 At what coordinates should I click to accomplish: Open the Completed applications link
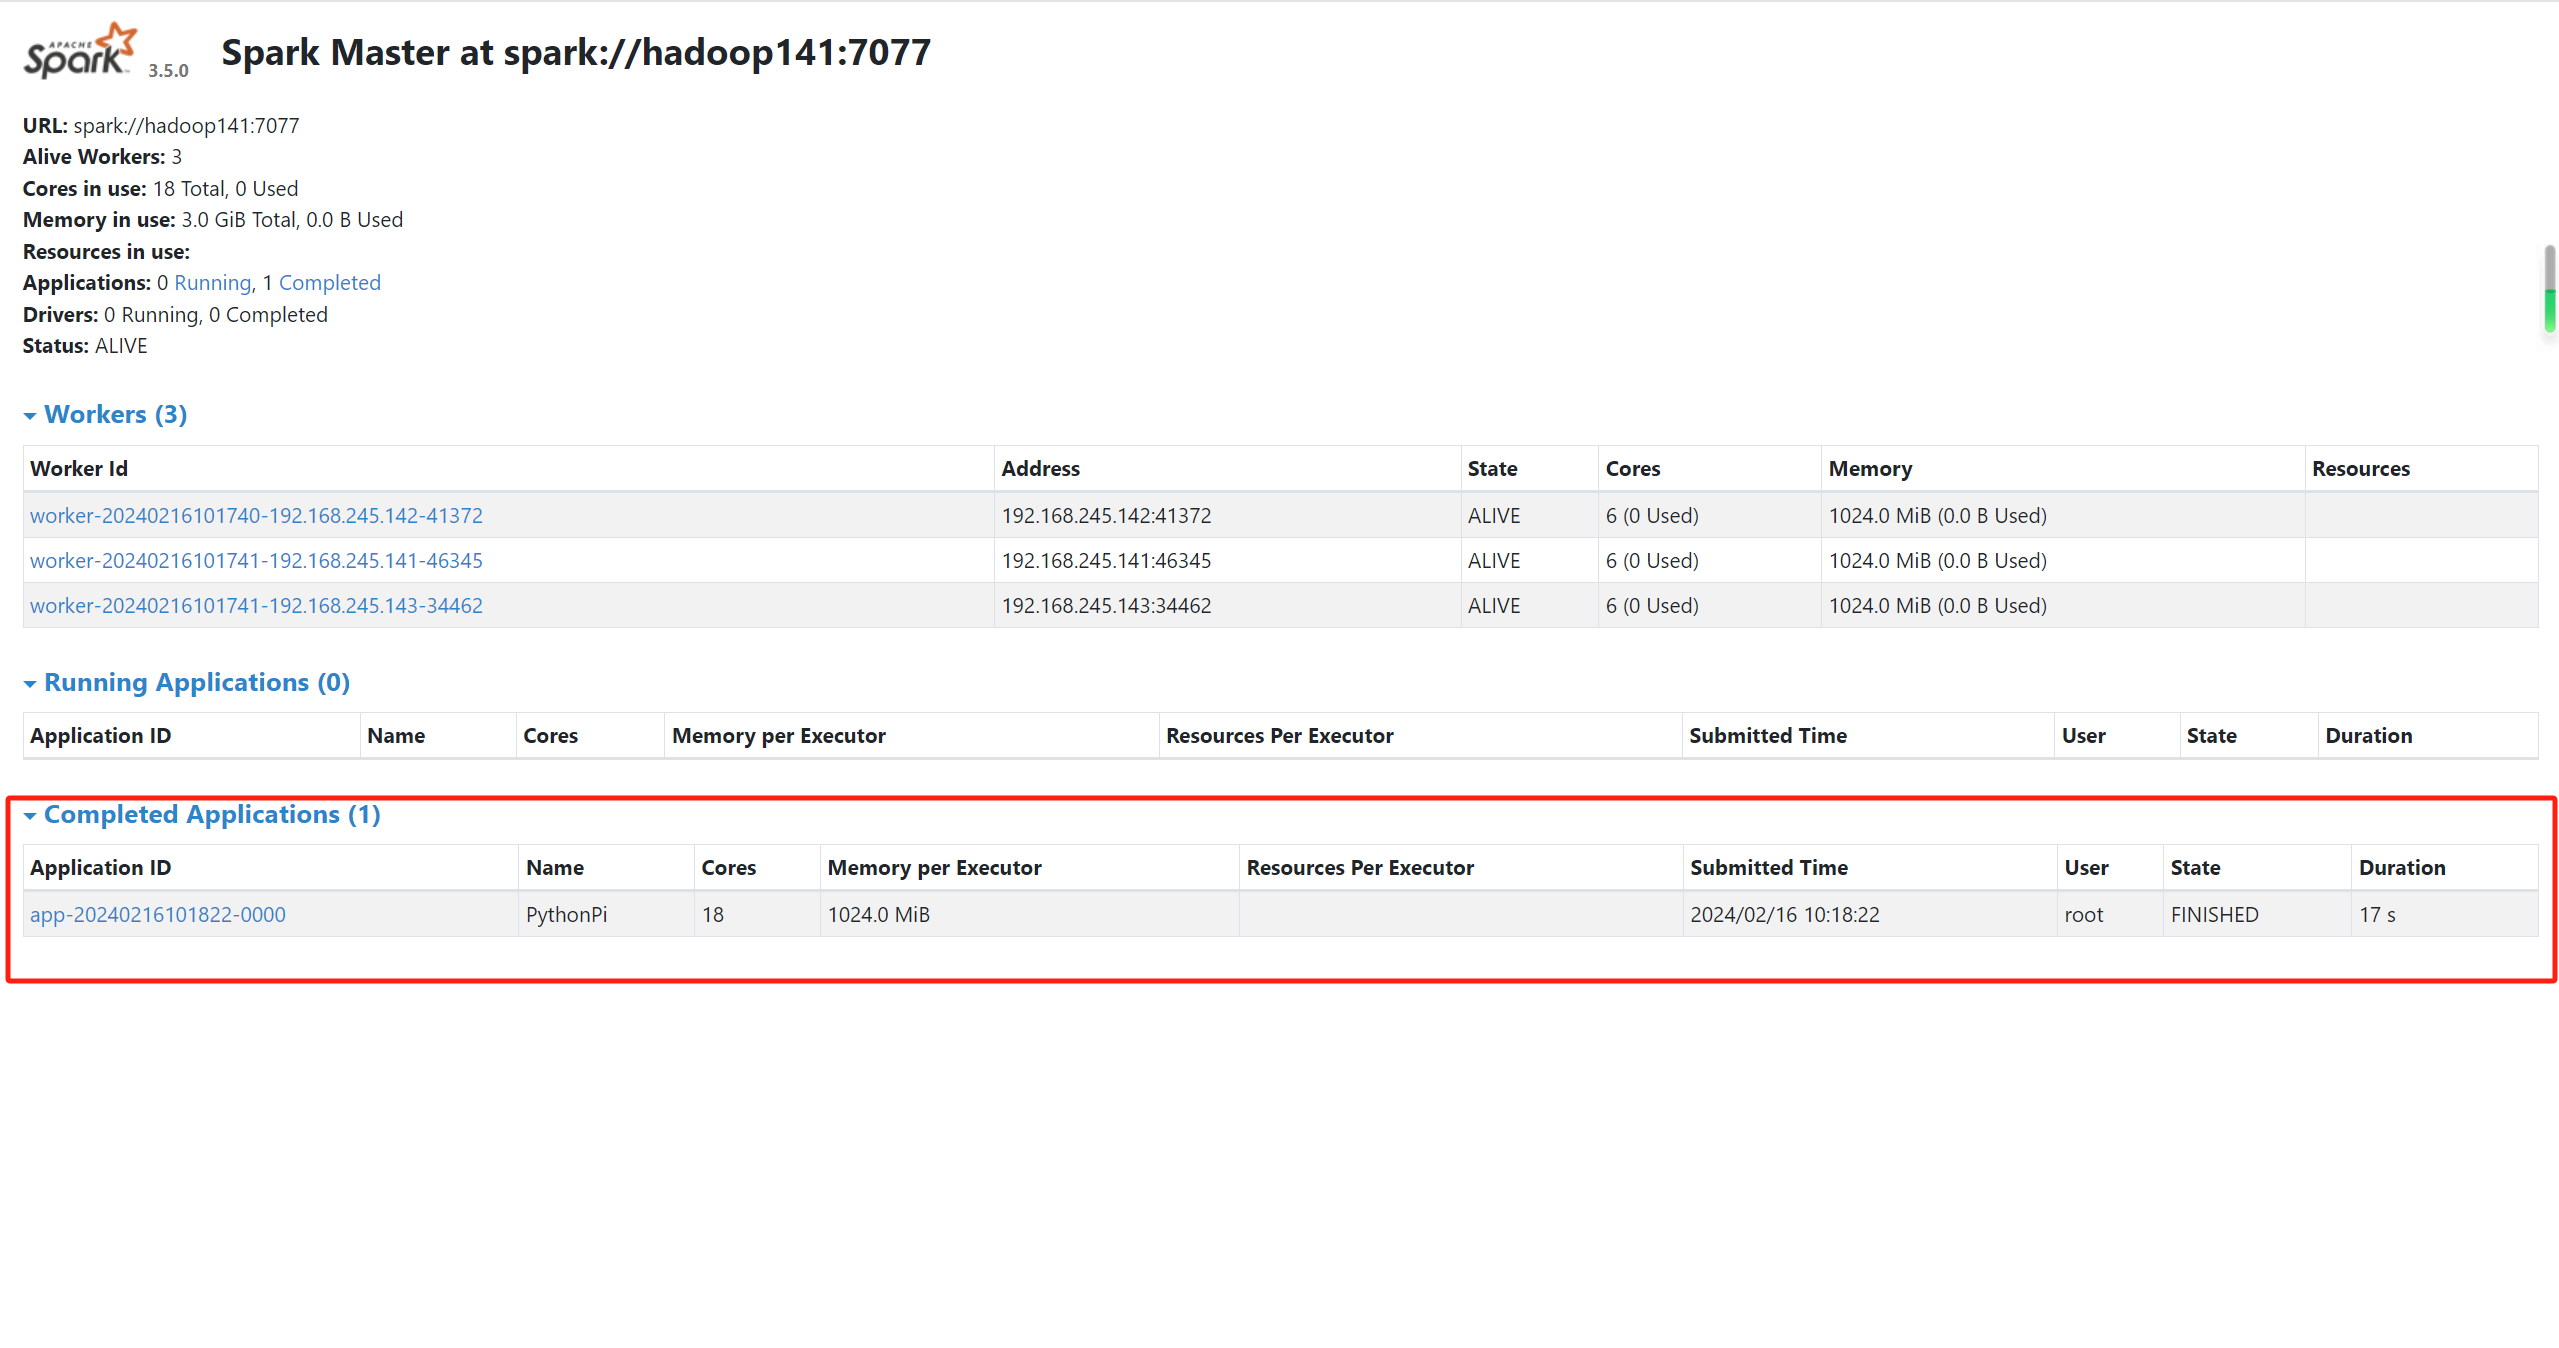[329, 283]
